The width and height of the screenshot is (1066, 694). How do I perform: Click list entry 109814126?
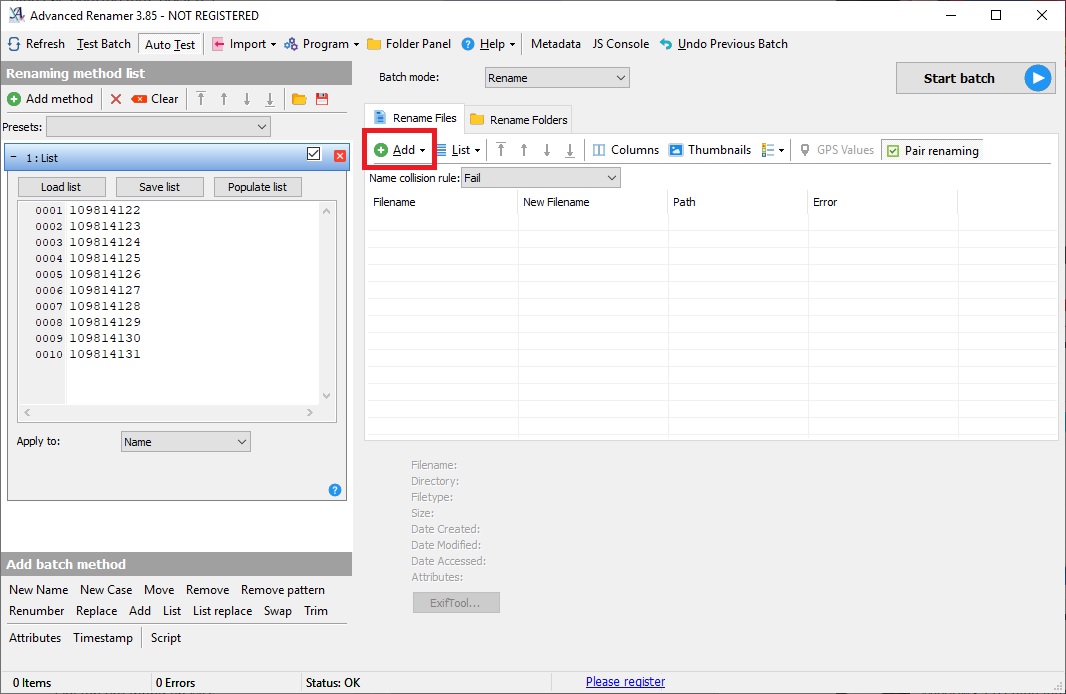tap(105, 274)
